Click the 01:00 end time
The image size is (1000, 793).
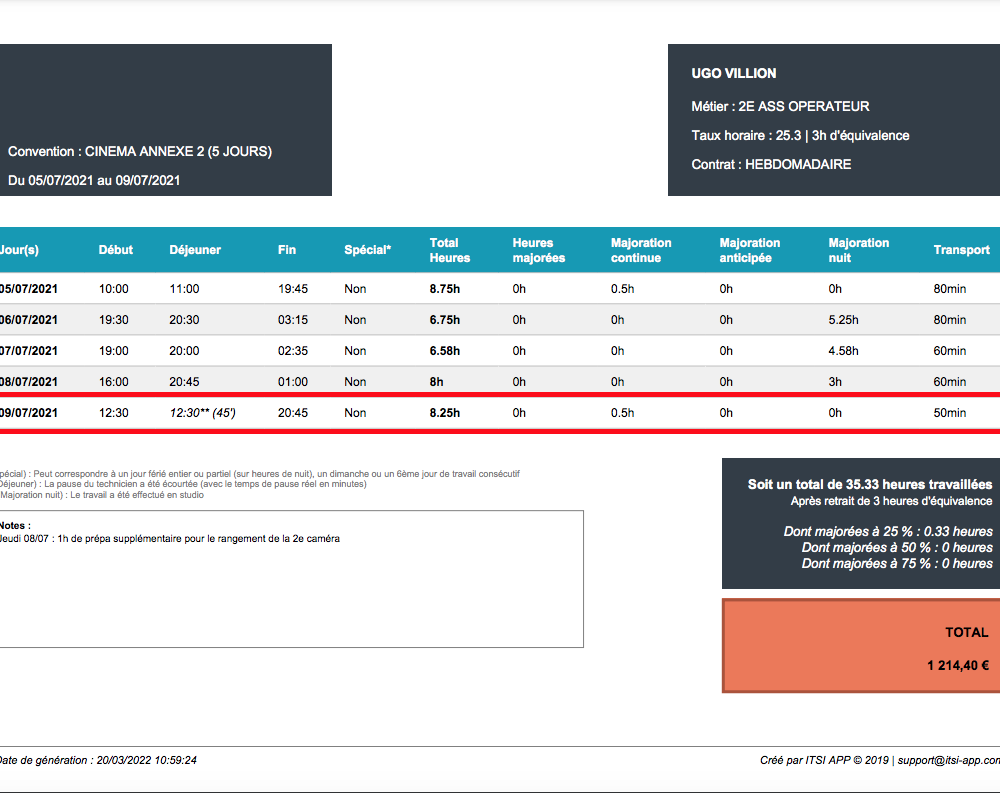(x=293, y=382)
